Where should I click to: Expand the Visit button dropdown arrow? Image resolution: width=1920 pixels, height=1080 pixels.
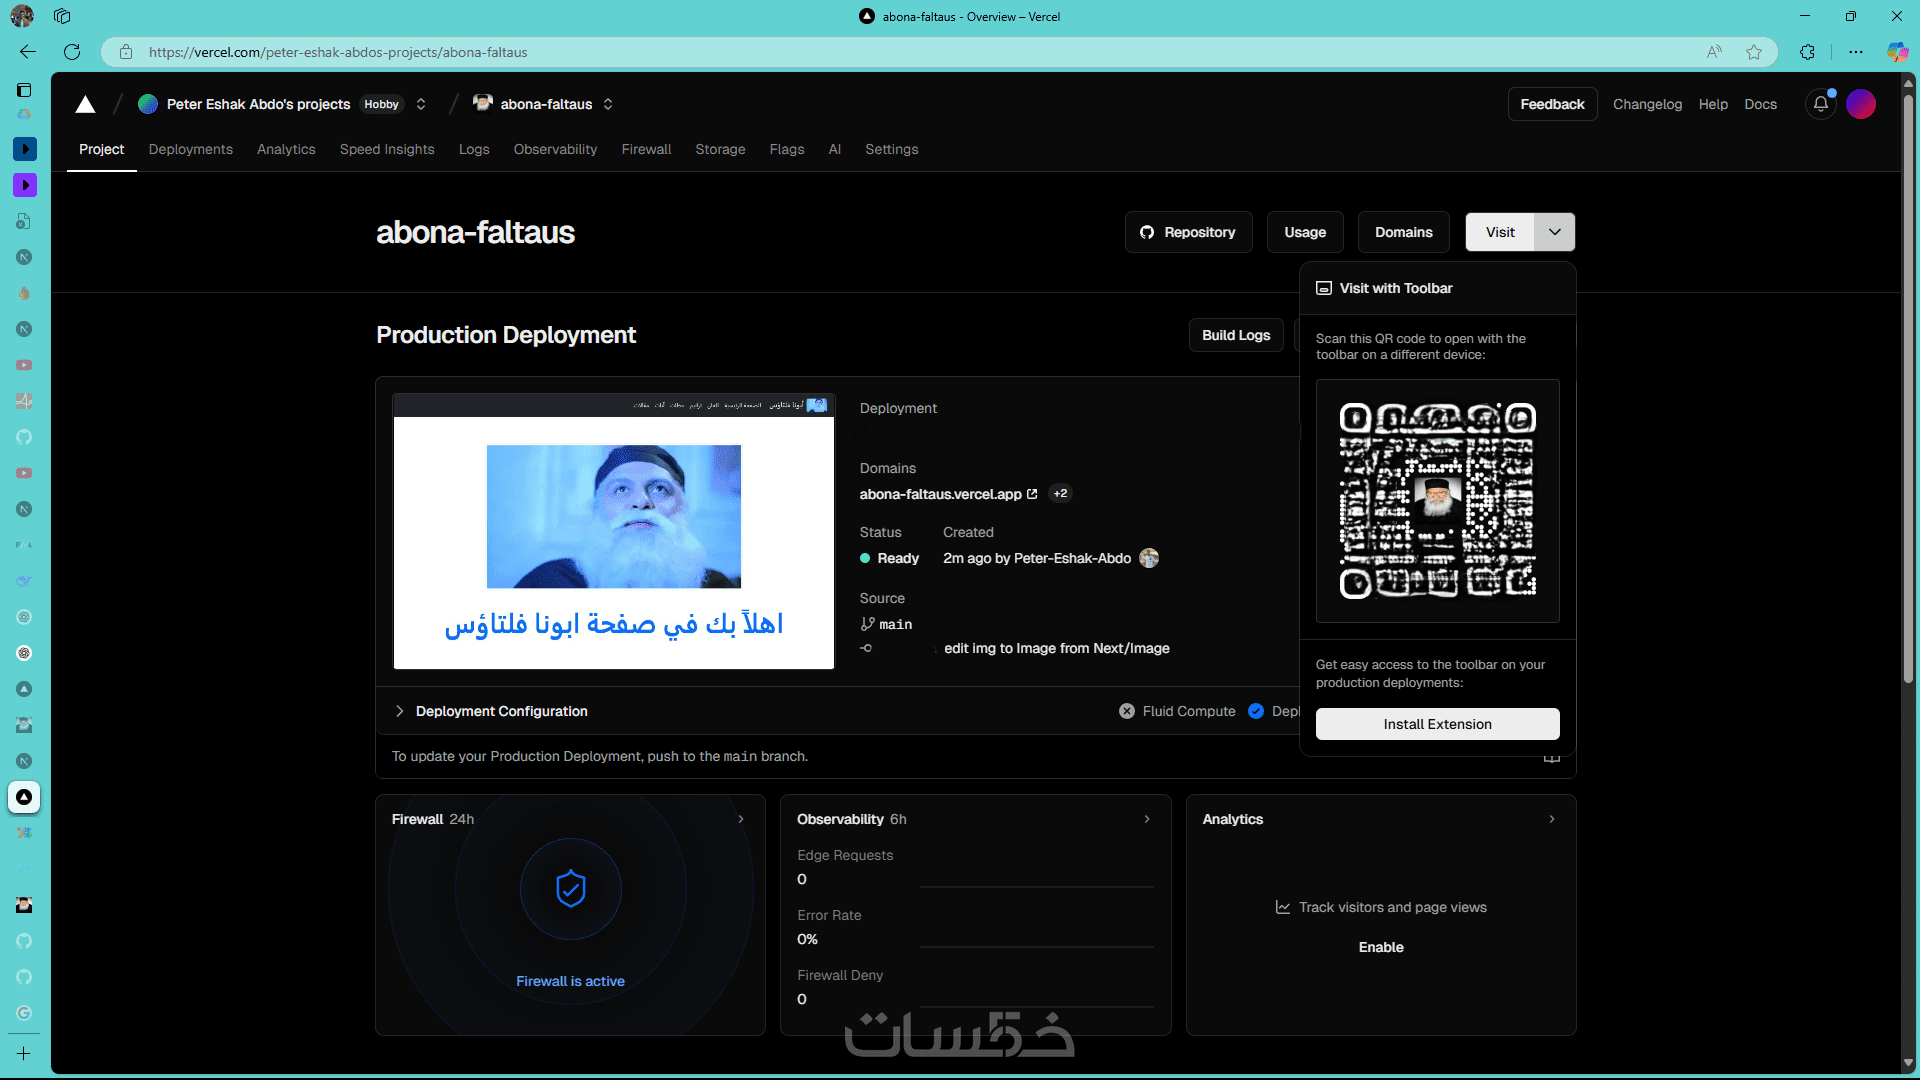[1554, 232]
